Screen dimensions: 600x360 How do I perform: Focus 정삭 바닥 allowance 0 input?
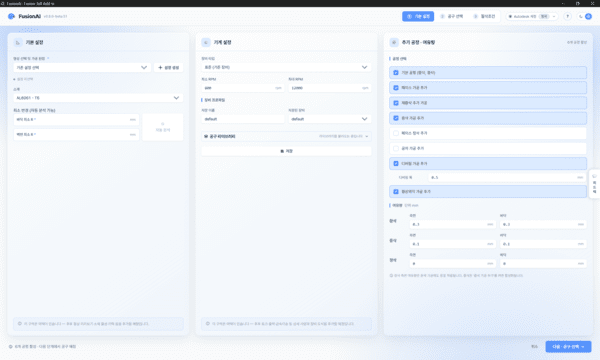point(543,264)
